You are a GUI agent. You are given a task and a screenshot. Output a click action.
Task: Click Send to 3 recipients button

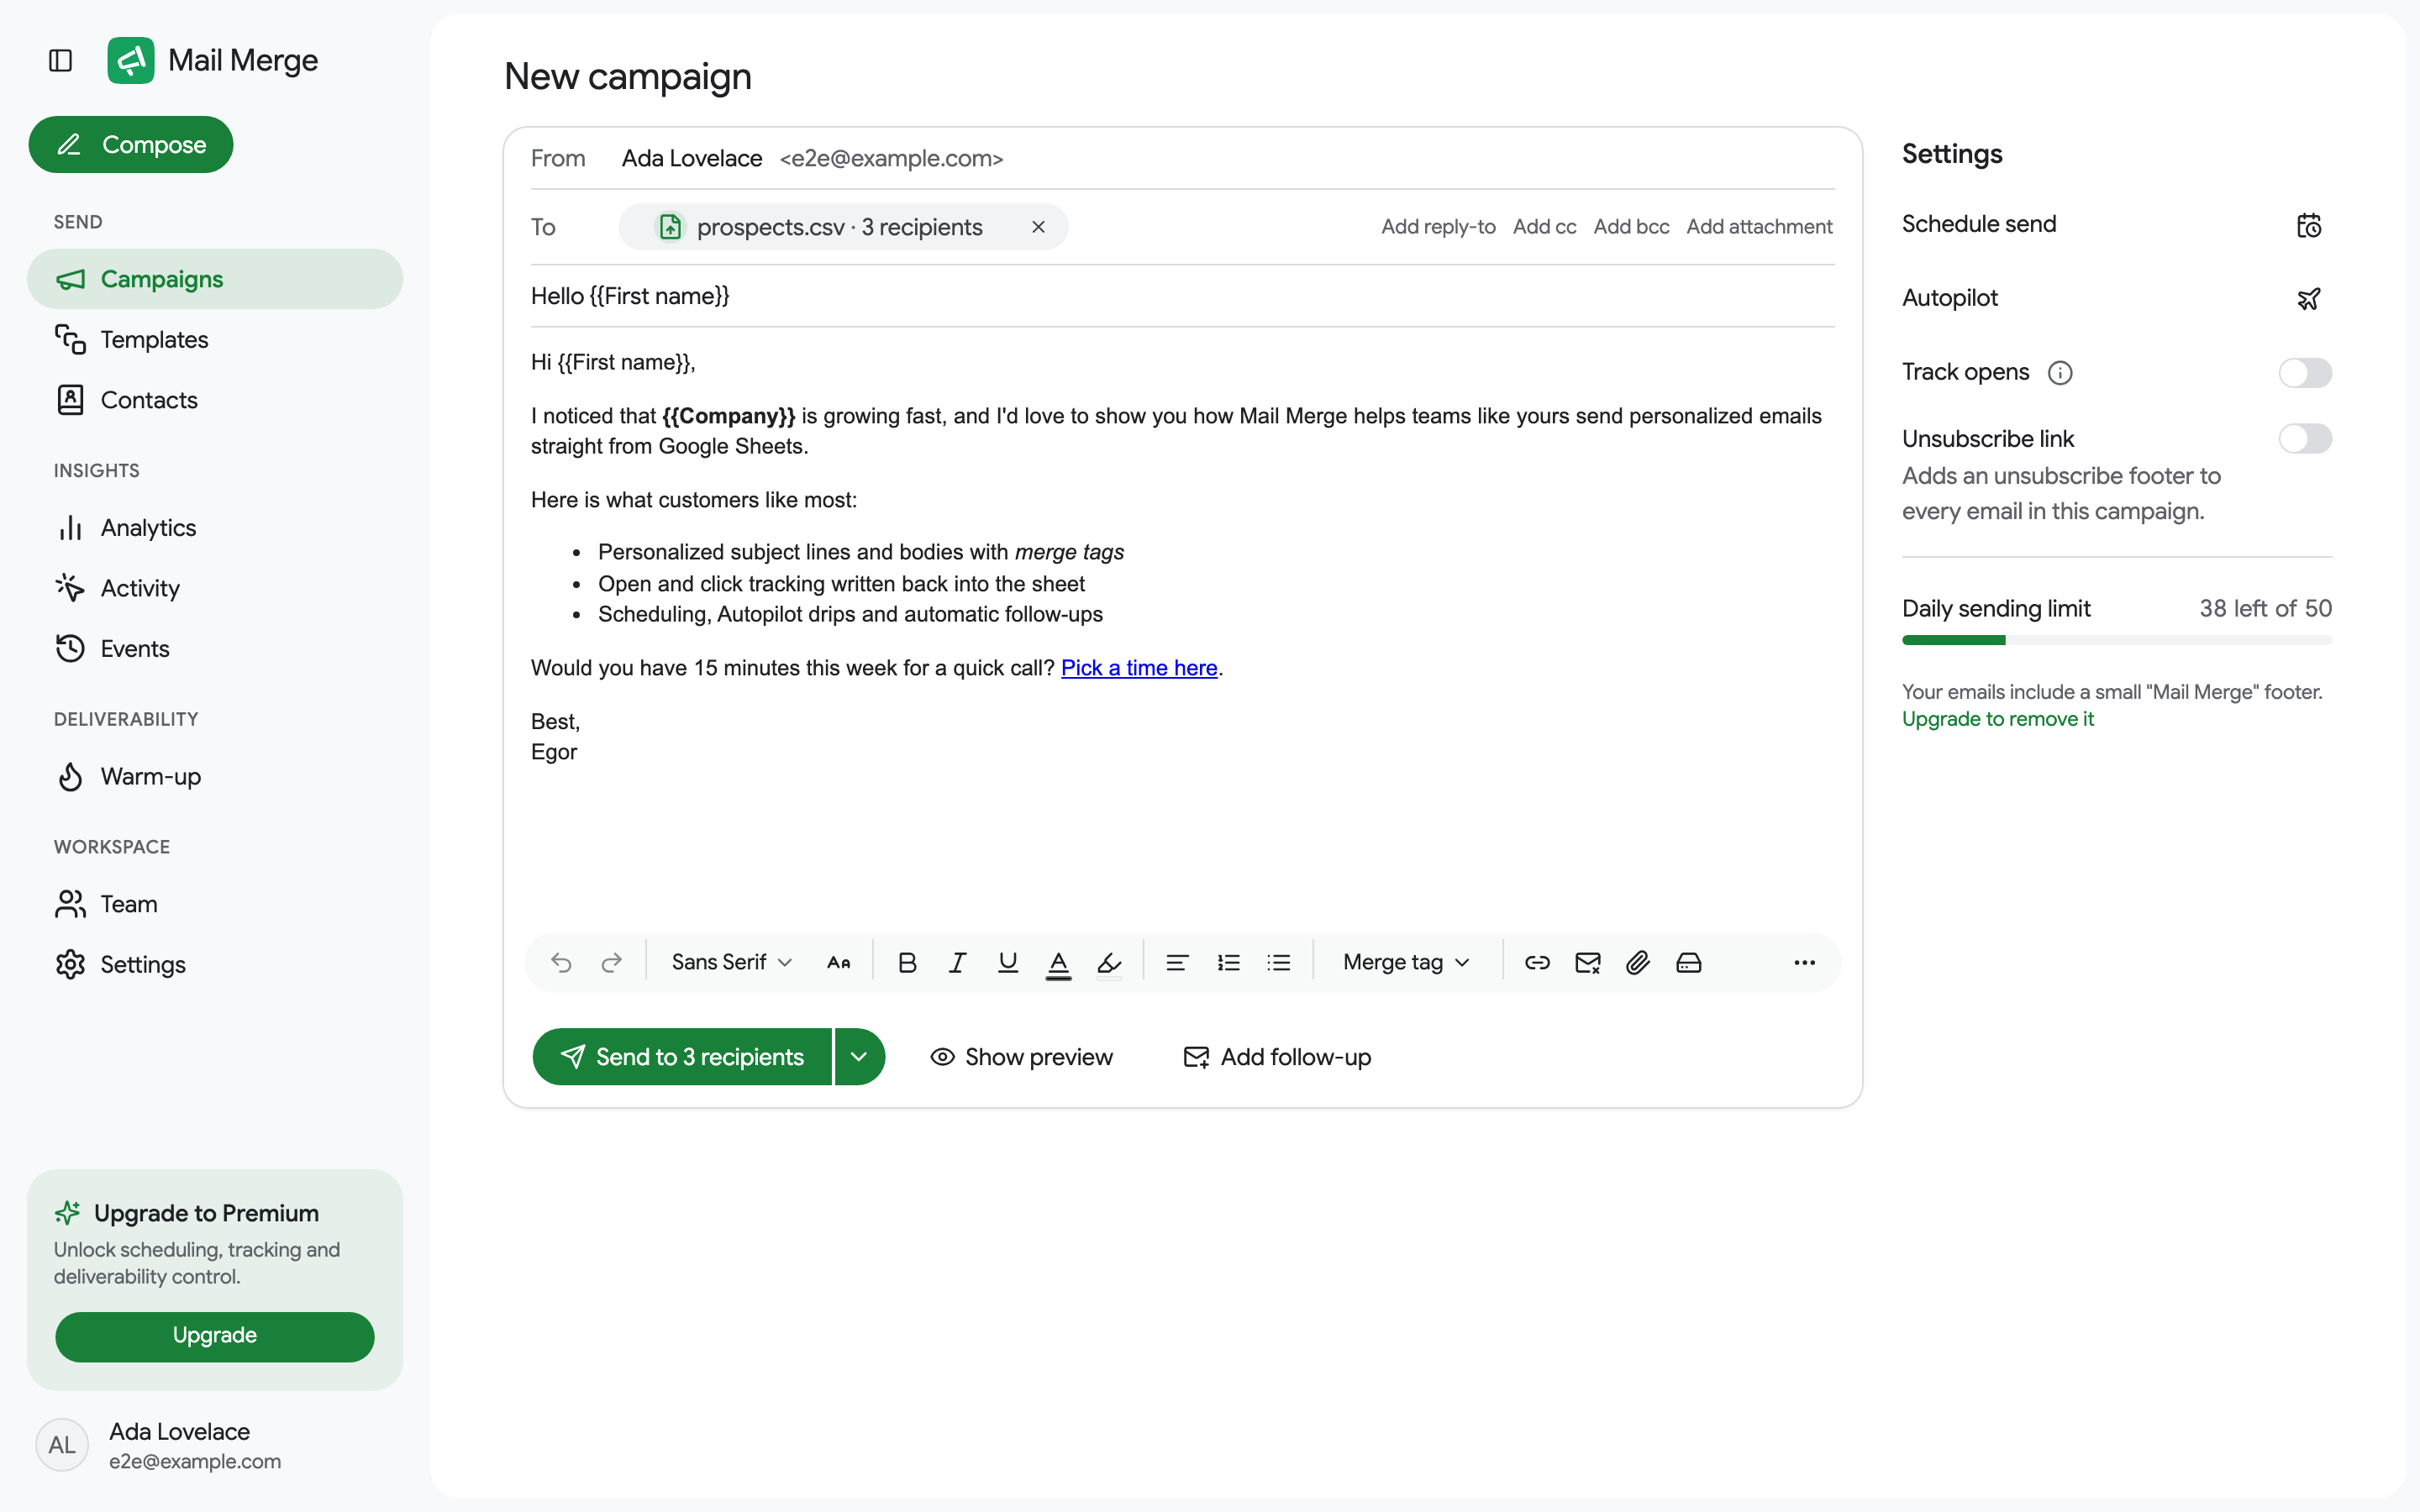pyautogui.click(x=682, y=1057)
